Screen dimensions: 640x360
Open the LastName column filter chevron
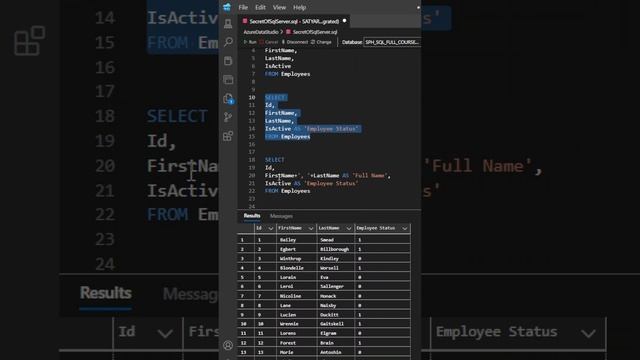click(x=349, y=229)
